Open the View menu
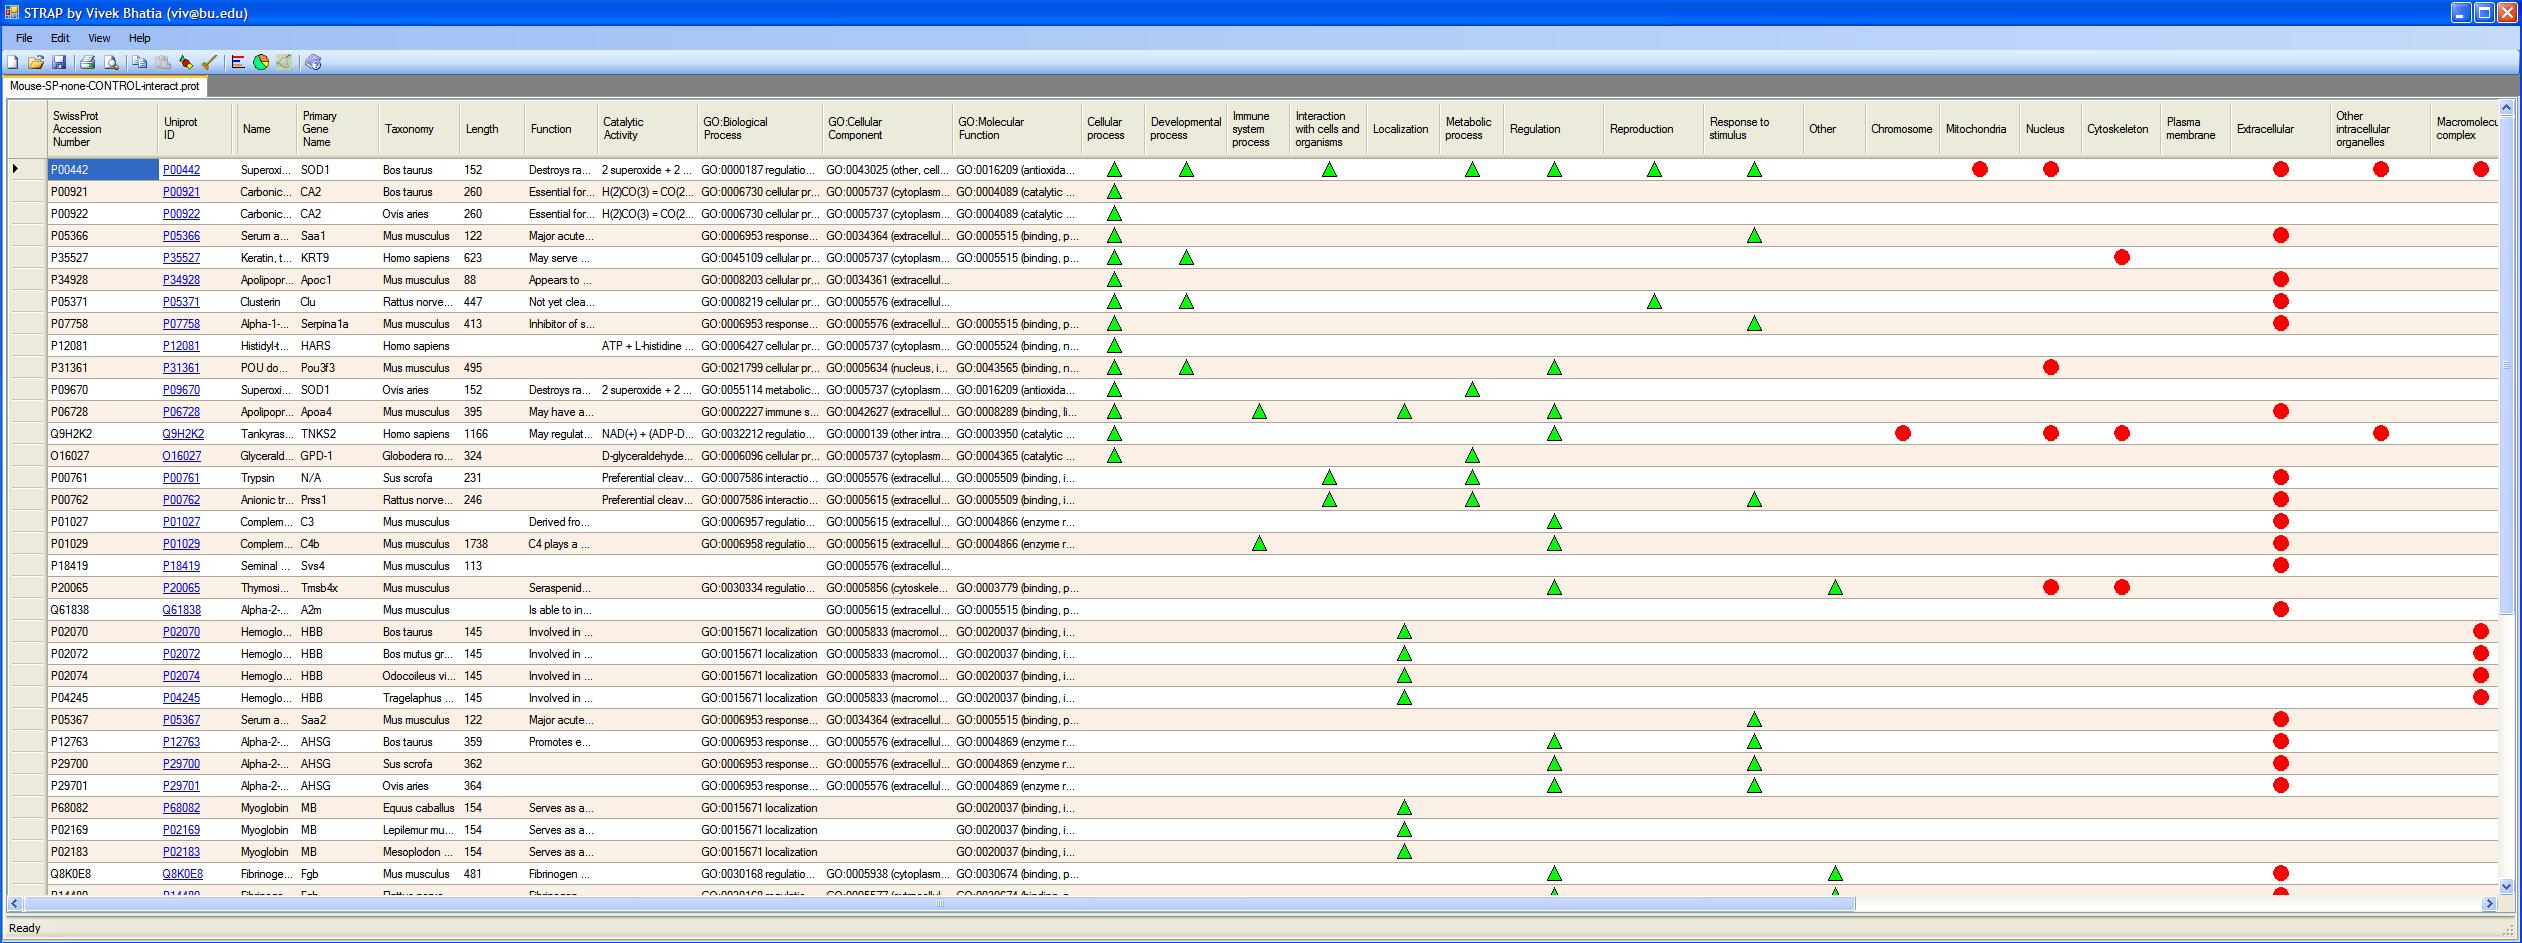The height and width of the screenshot is (943, 2522). tap(99, 38)
